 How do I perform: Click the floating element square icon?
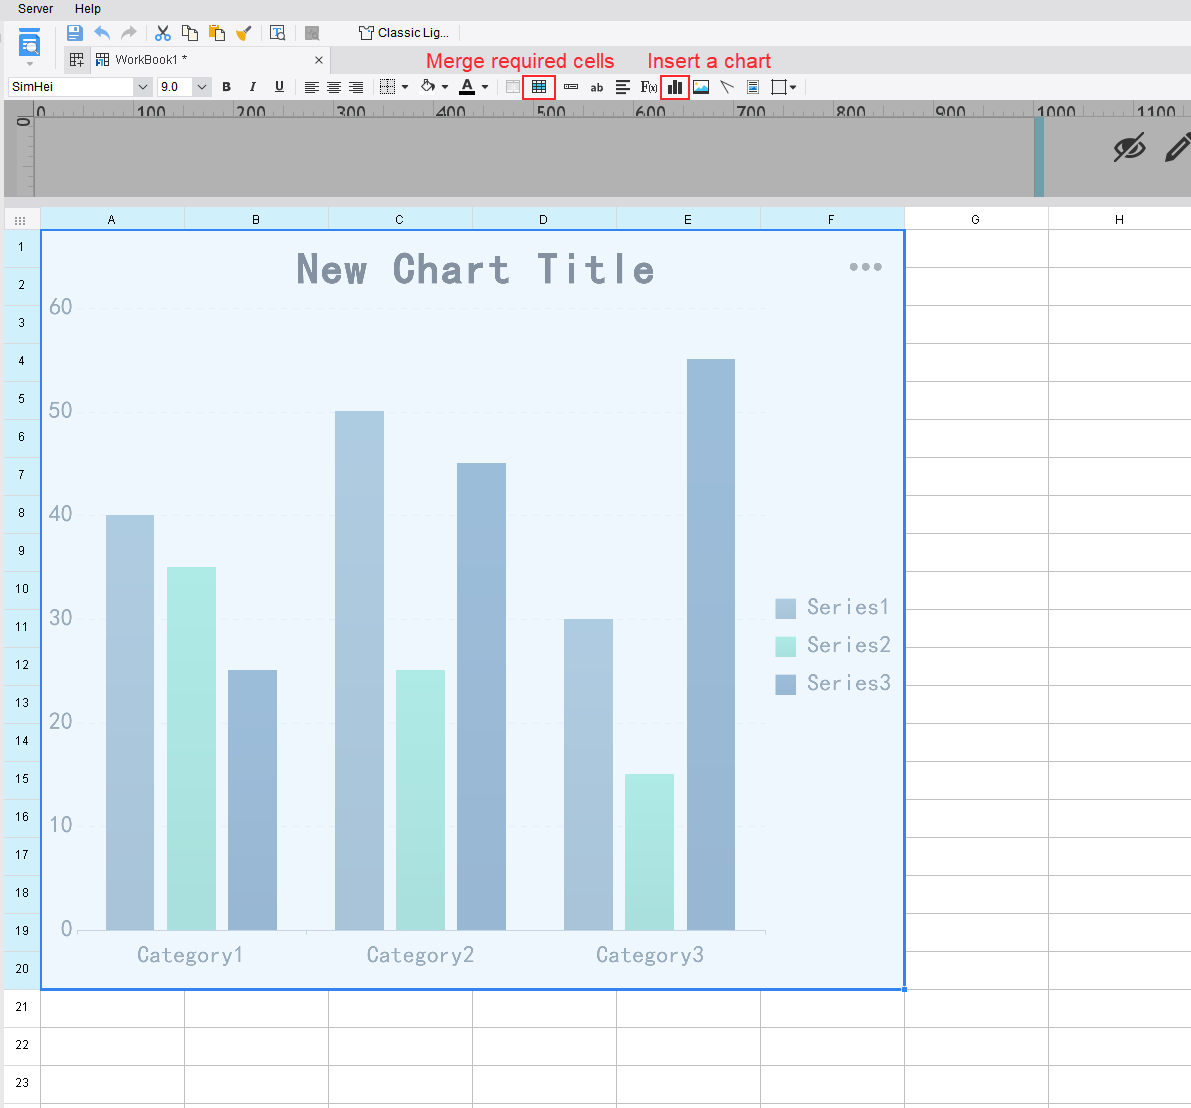pyautogui.click(x=779, y=87)
